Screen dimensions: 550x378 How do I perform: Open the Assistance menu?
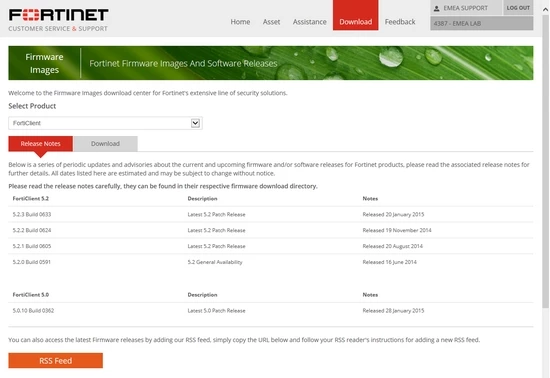tap(310, 22)
